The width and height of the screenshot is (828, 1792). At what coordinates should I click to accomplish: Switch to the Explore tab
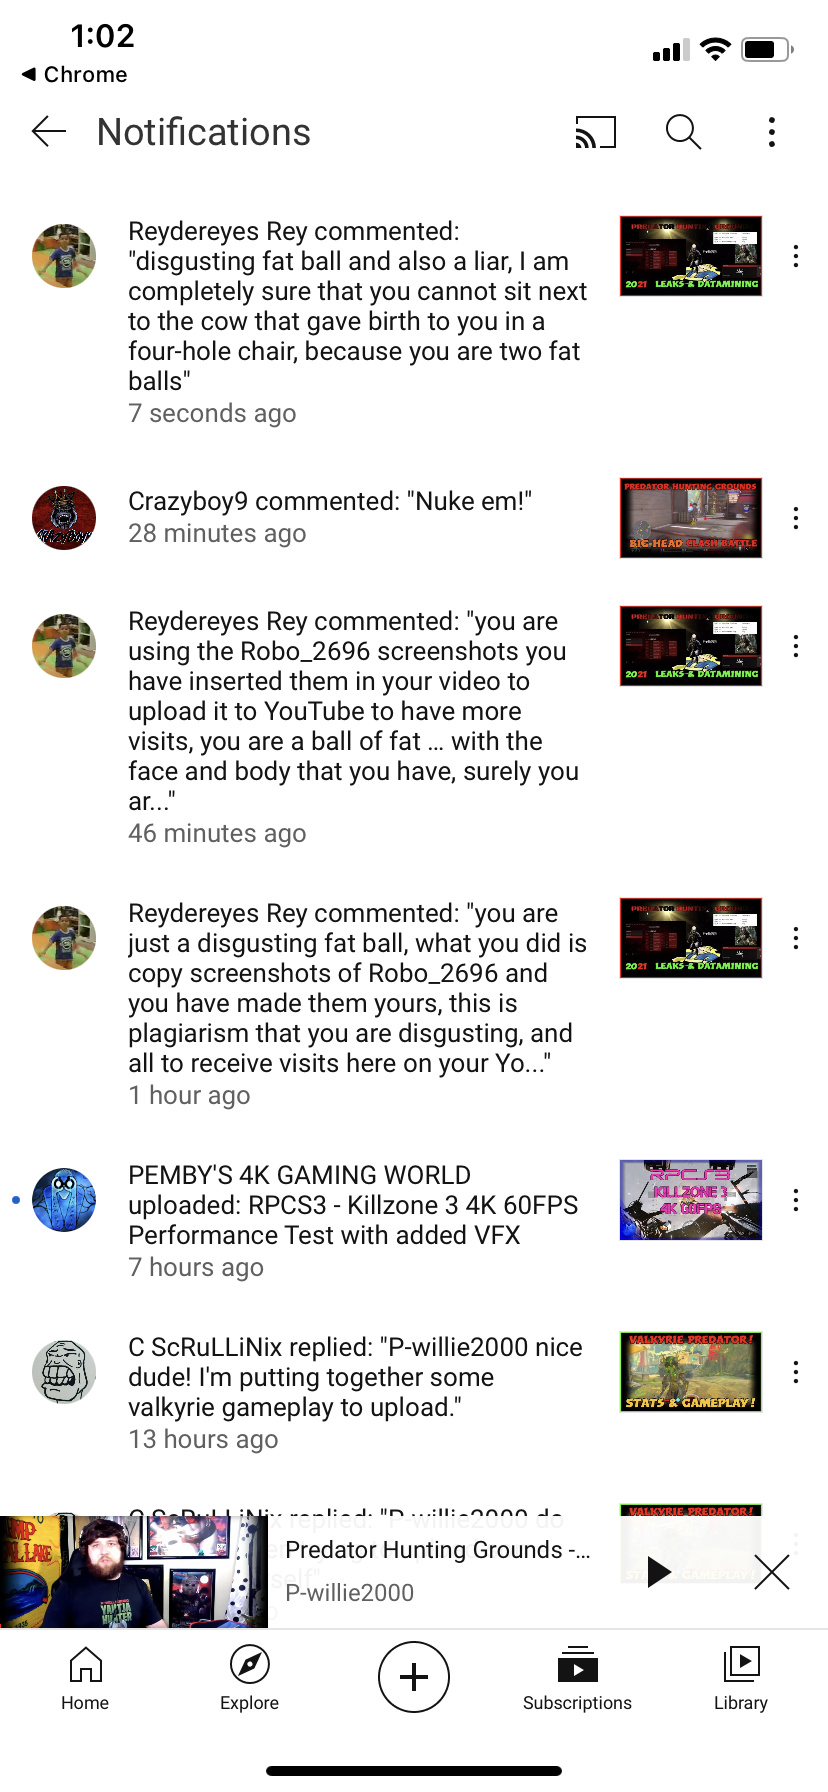[x=249, y=1679]
